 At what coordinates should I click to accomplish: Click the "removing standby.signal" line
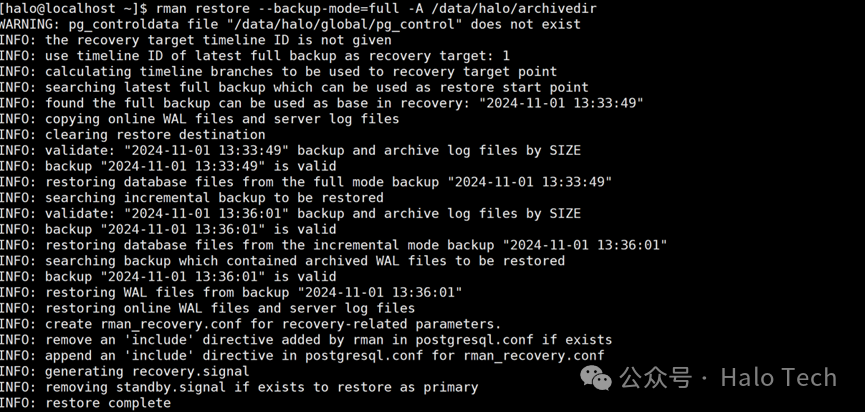(240, 387)
